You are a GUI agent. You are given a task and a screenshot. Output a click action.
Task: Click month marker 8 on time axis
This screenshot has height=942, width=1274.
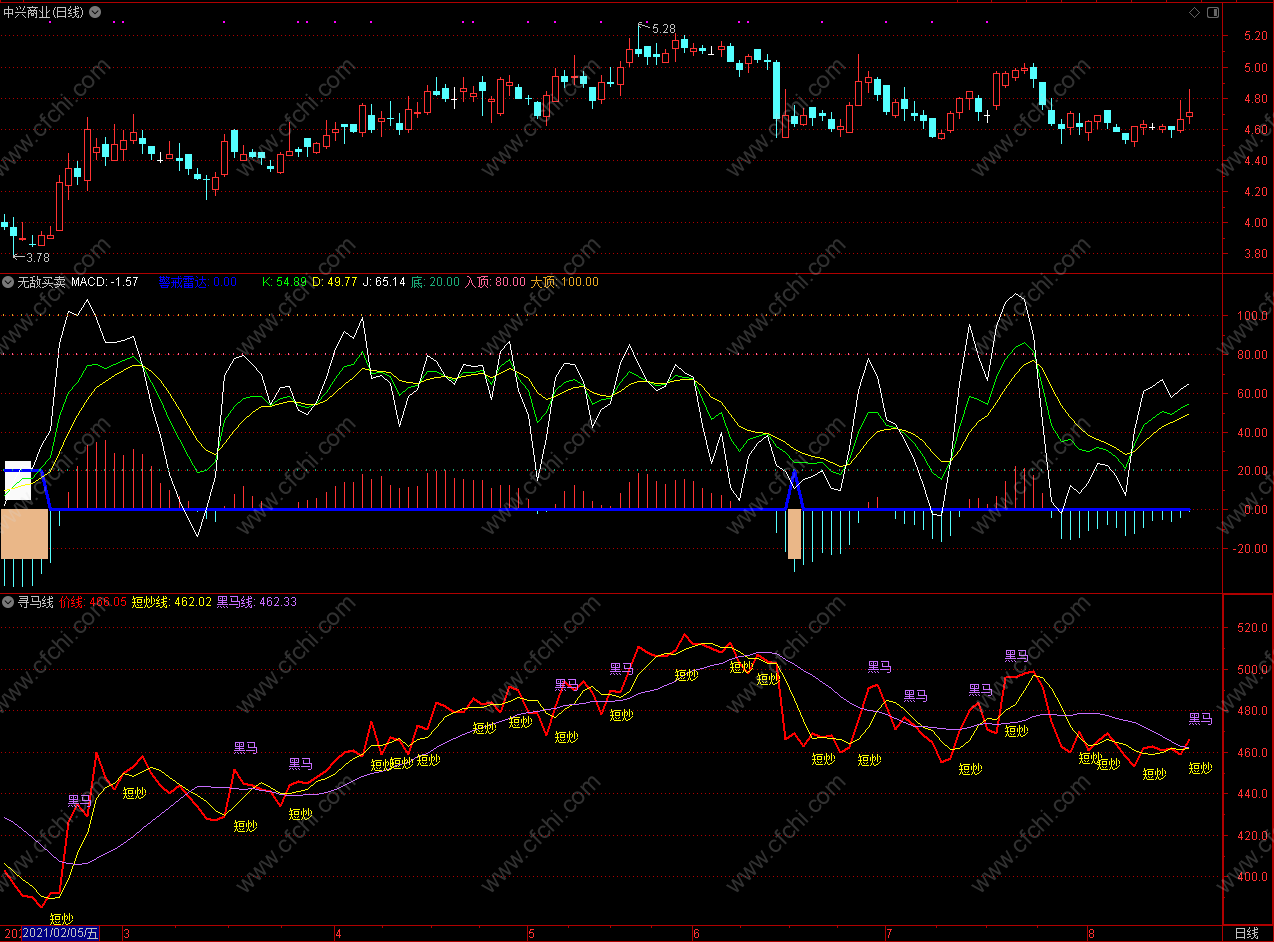(1090, 934)
